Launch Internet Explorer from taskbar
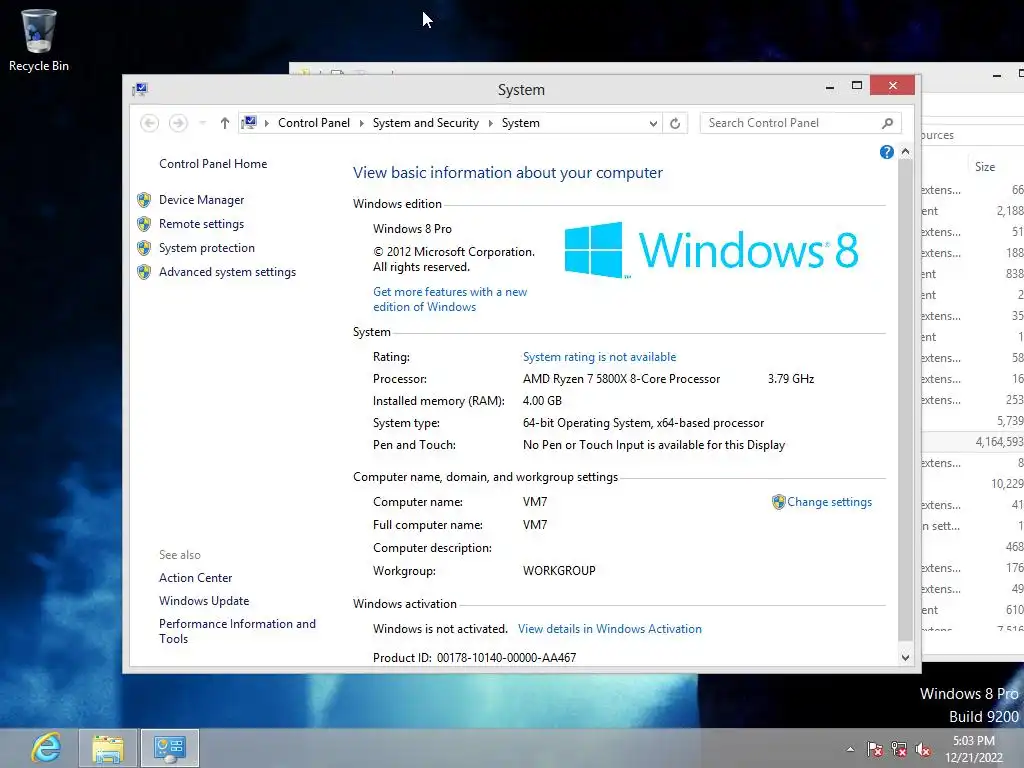Screen dimensions: 1024x768 pos(46,748)
